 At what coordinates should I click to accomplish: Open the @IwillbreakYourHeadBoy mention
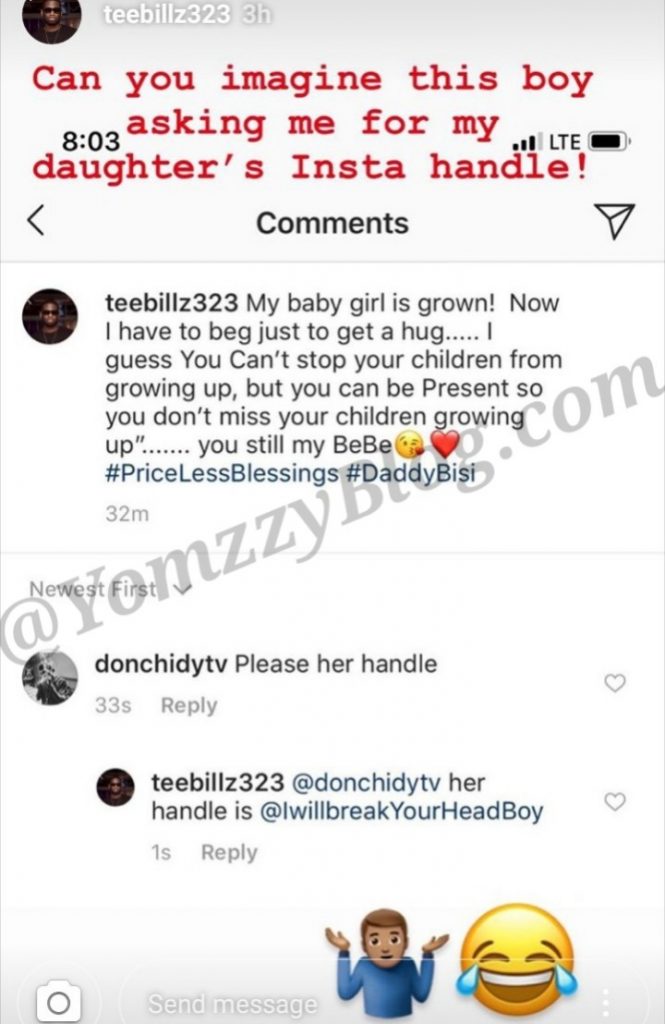tap(401, 811)
